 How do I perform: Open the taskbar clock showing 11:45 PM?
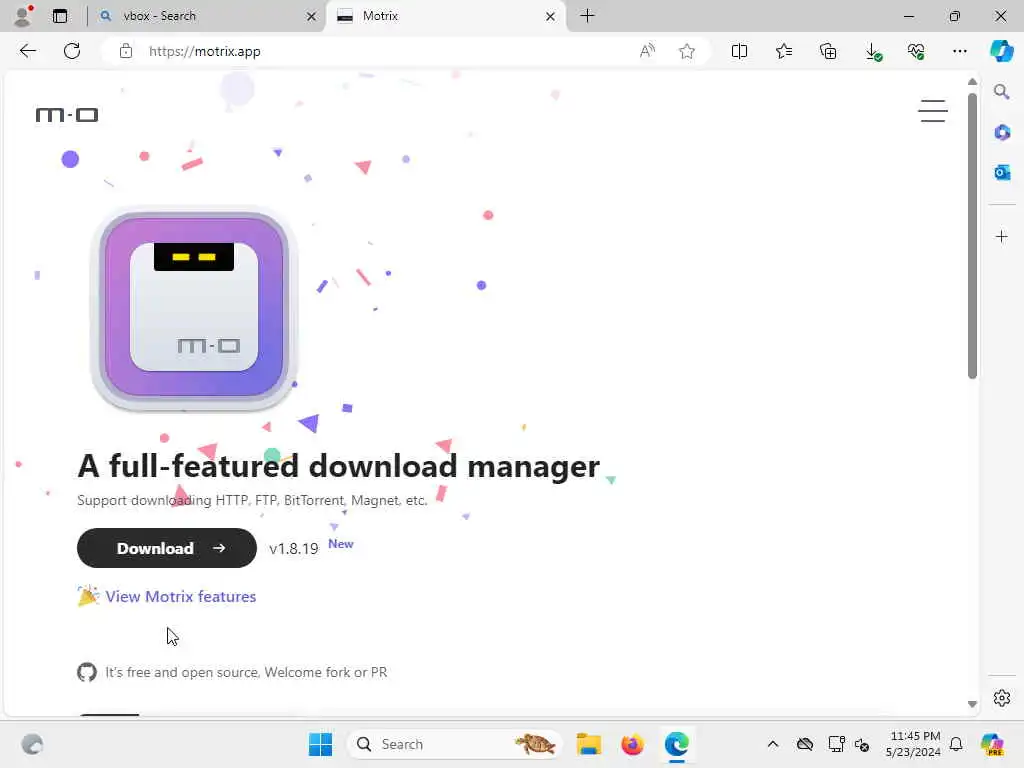pyautogui.click(x=914, y=744)
